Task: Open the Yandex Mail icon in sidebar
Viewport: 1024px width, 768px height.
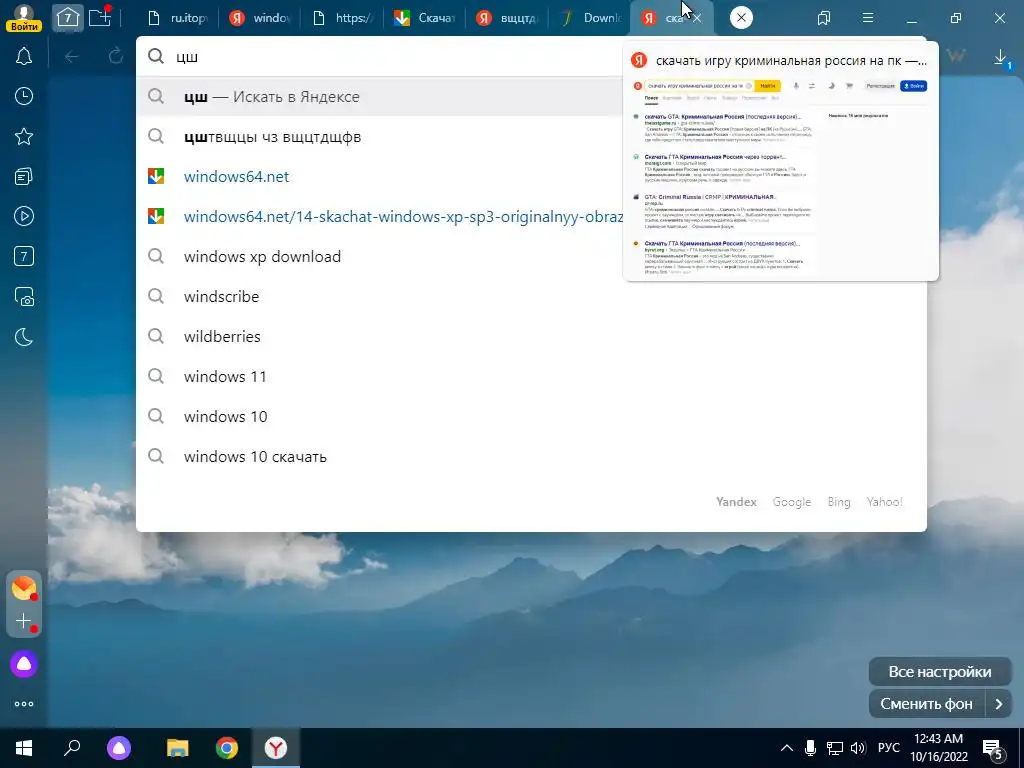Action: (x=24, y=588)
